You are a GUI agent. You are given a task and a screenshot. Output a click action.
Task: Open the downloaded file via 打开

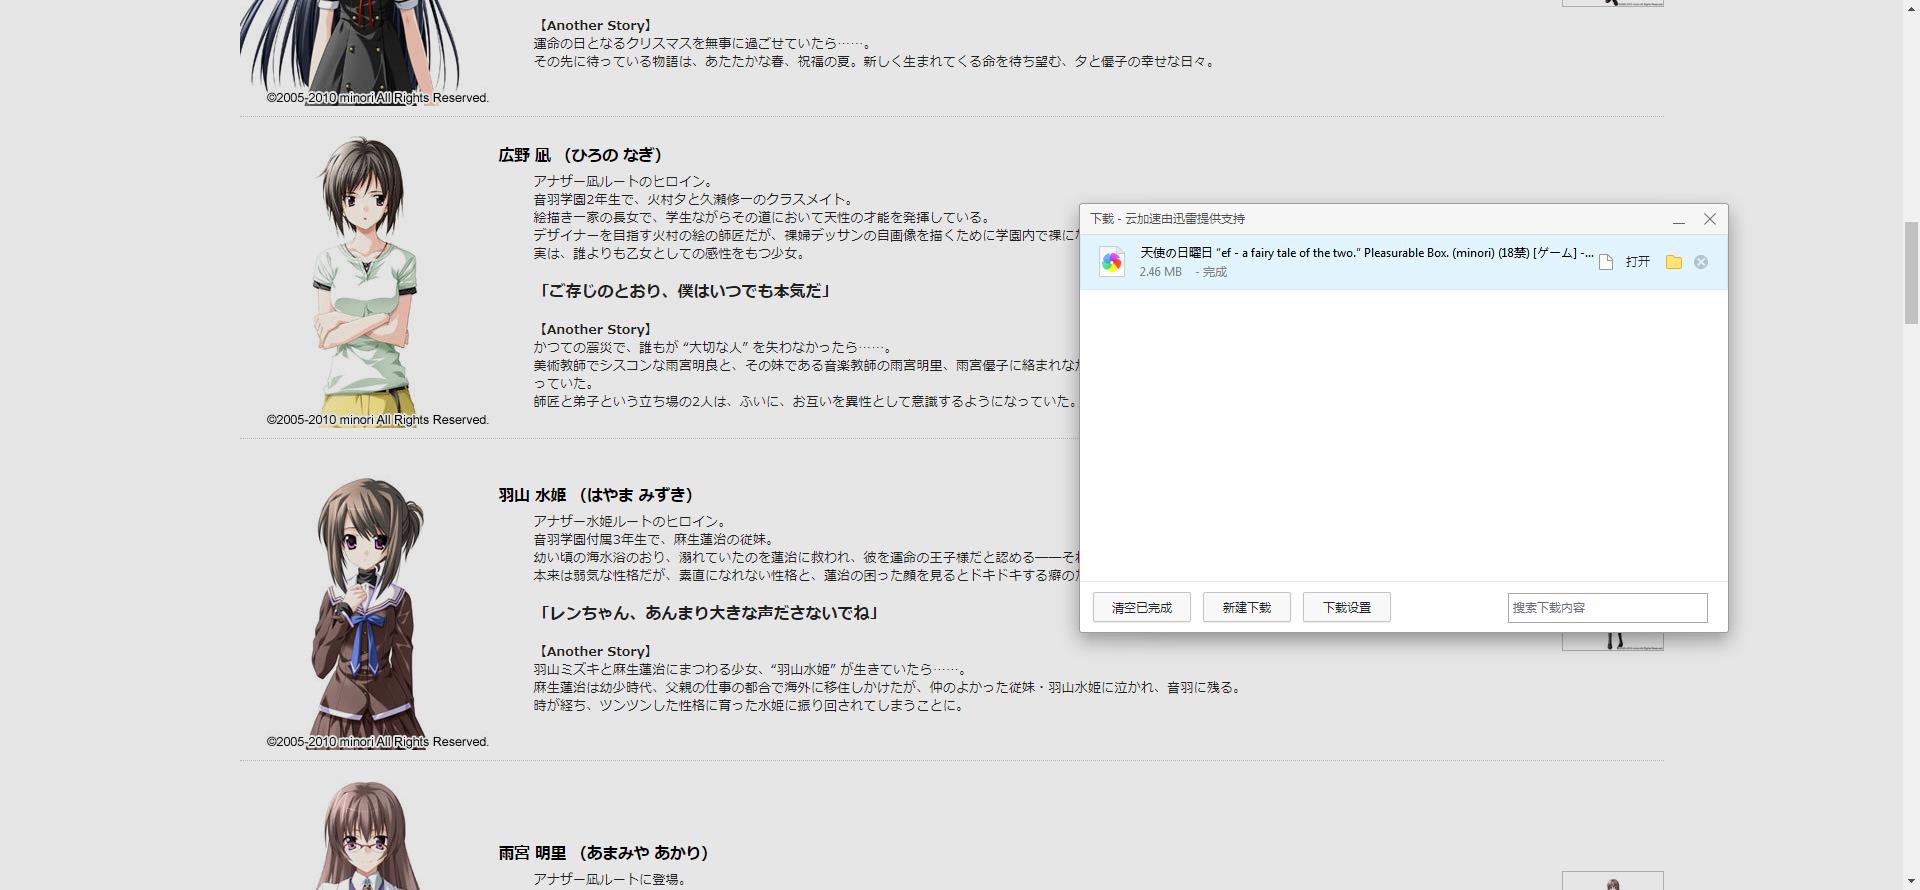click(1638, 262)
